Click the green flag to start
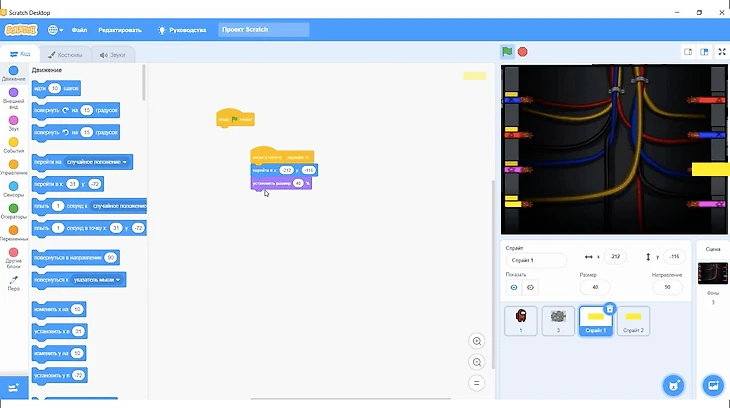730x408 pixels. click(508, 52)
